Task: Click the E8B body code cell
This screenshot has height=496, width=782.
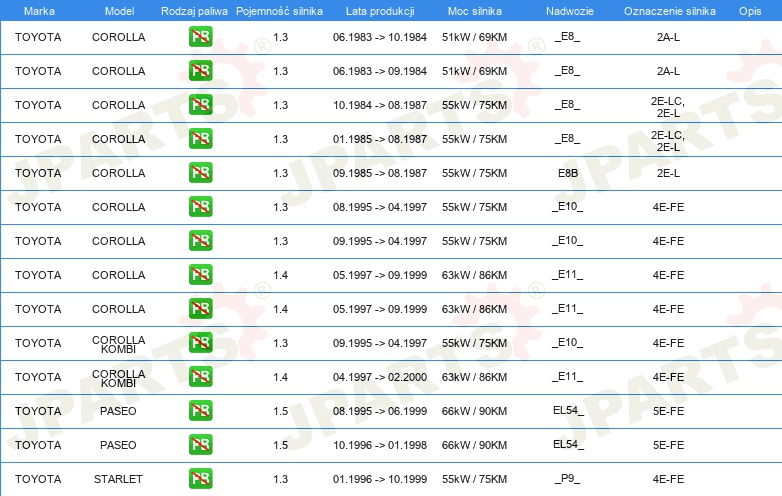Action: (x=567, y=172)
